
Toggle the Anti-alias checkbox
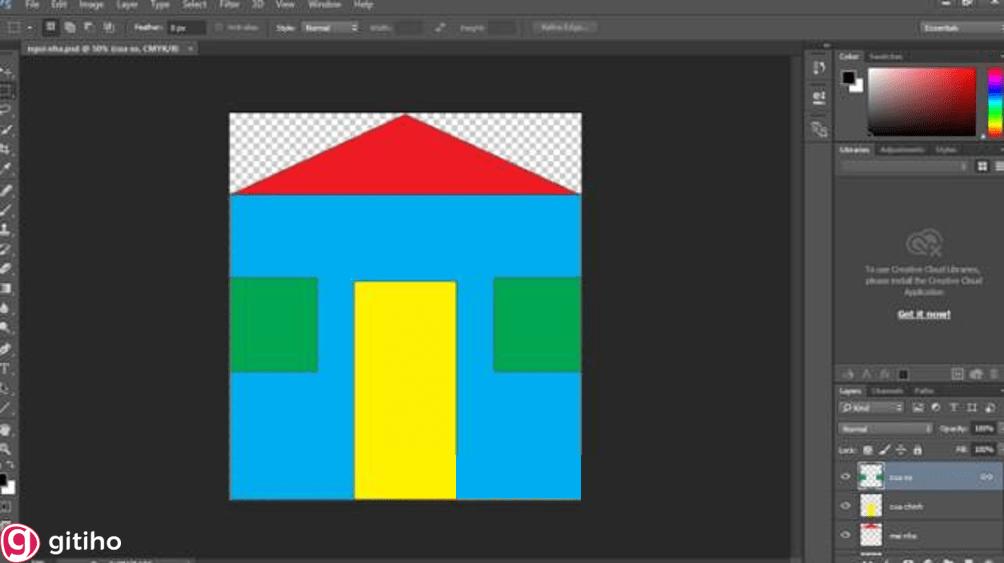[x=219, y=28]
